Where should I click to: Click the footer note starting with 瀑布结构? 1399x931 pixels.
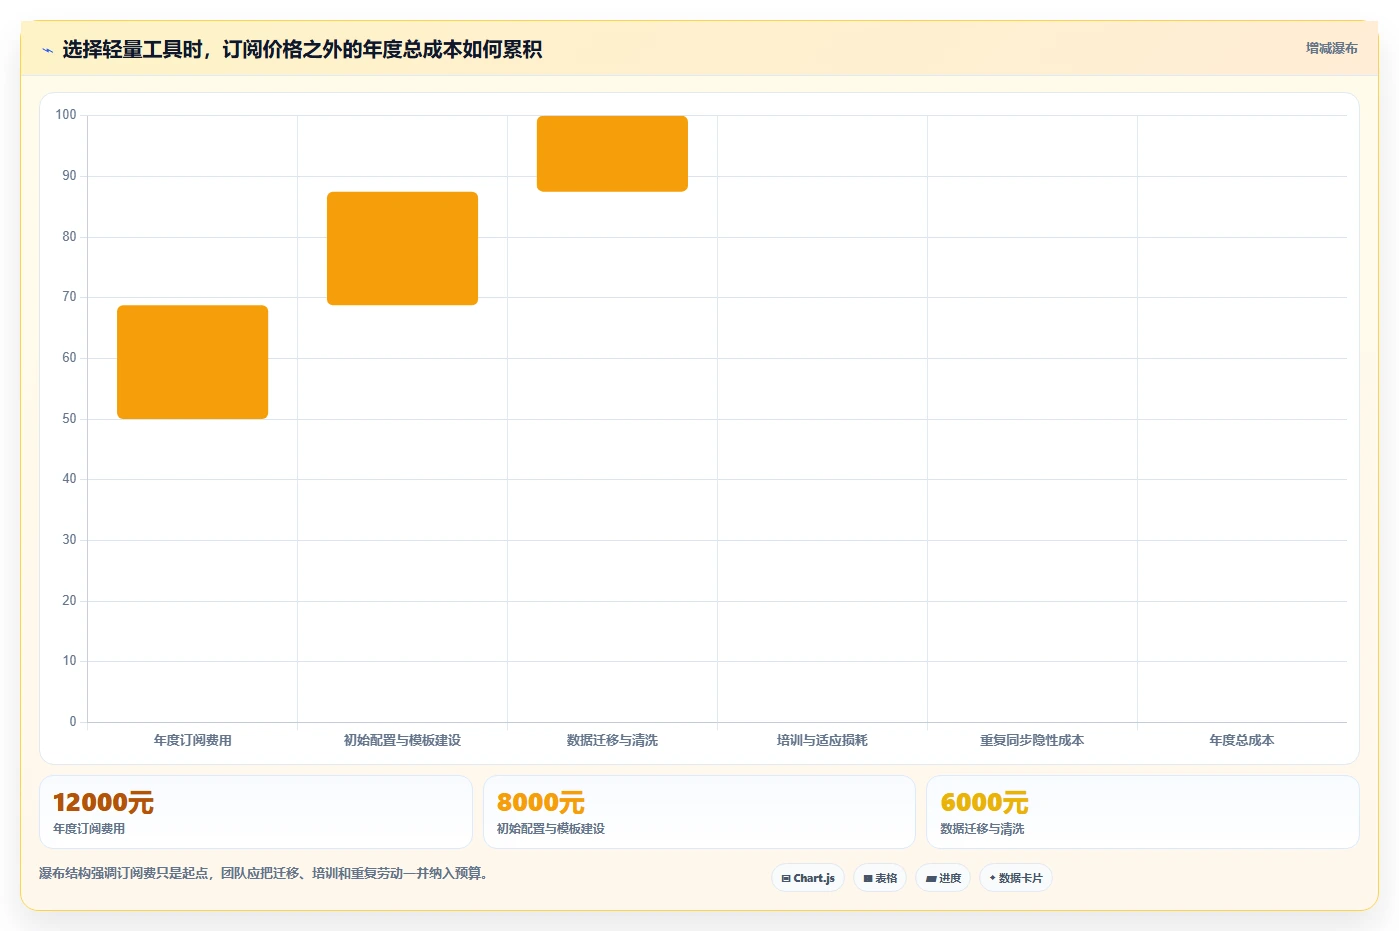click(x=263, y=873)
